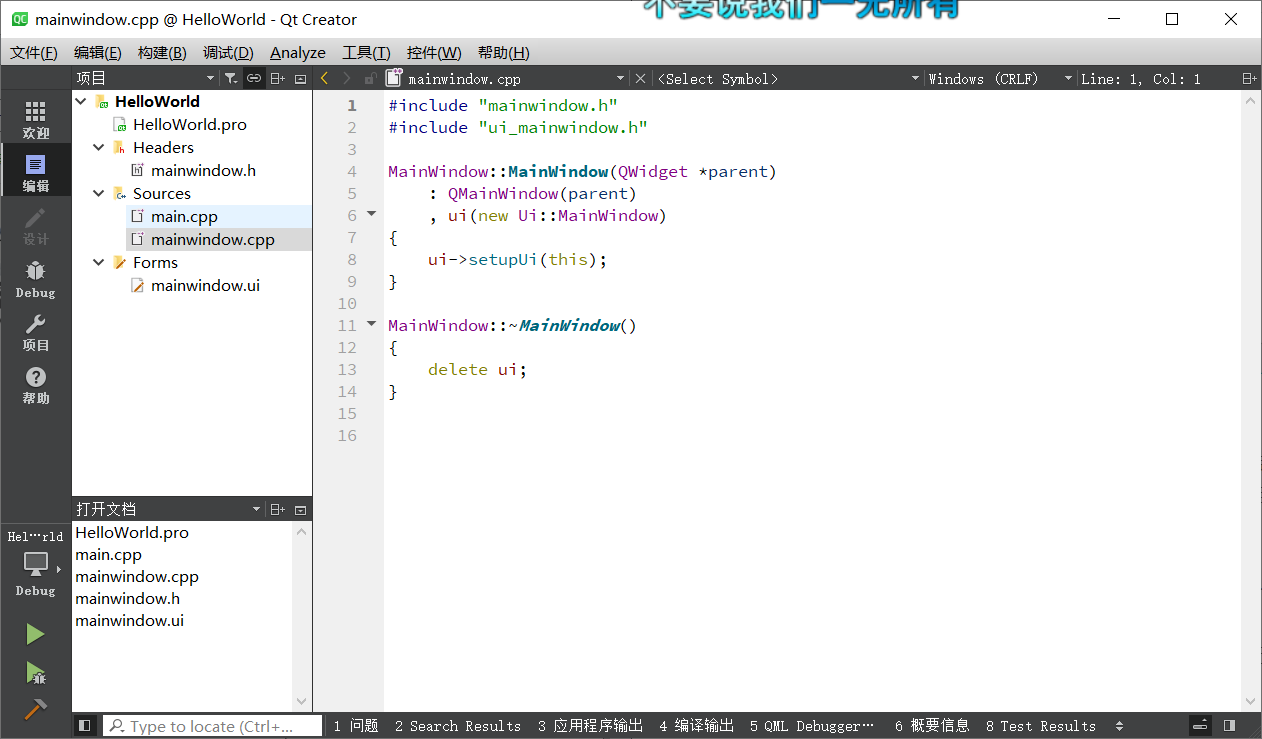Start debugging with the play-bug button
Viewport: 1262px width, 739px height.
tap(35, 672)
